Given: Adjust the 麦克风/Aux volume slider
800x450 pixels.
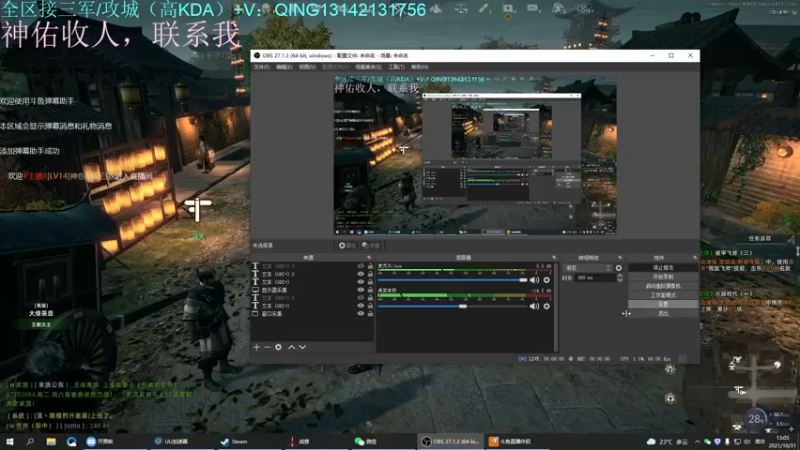Looking at the screenshot, I should 452,280.
